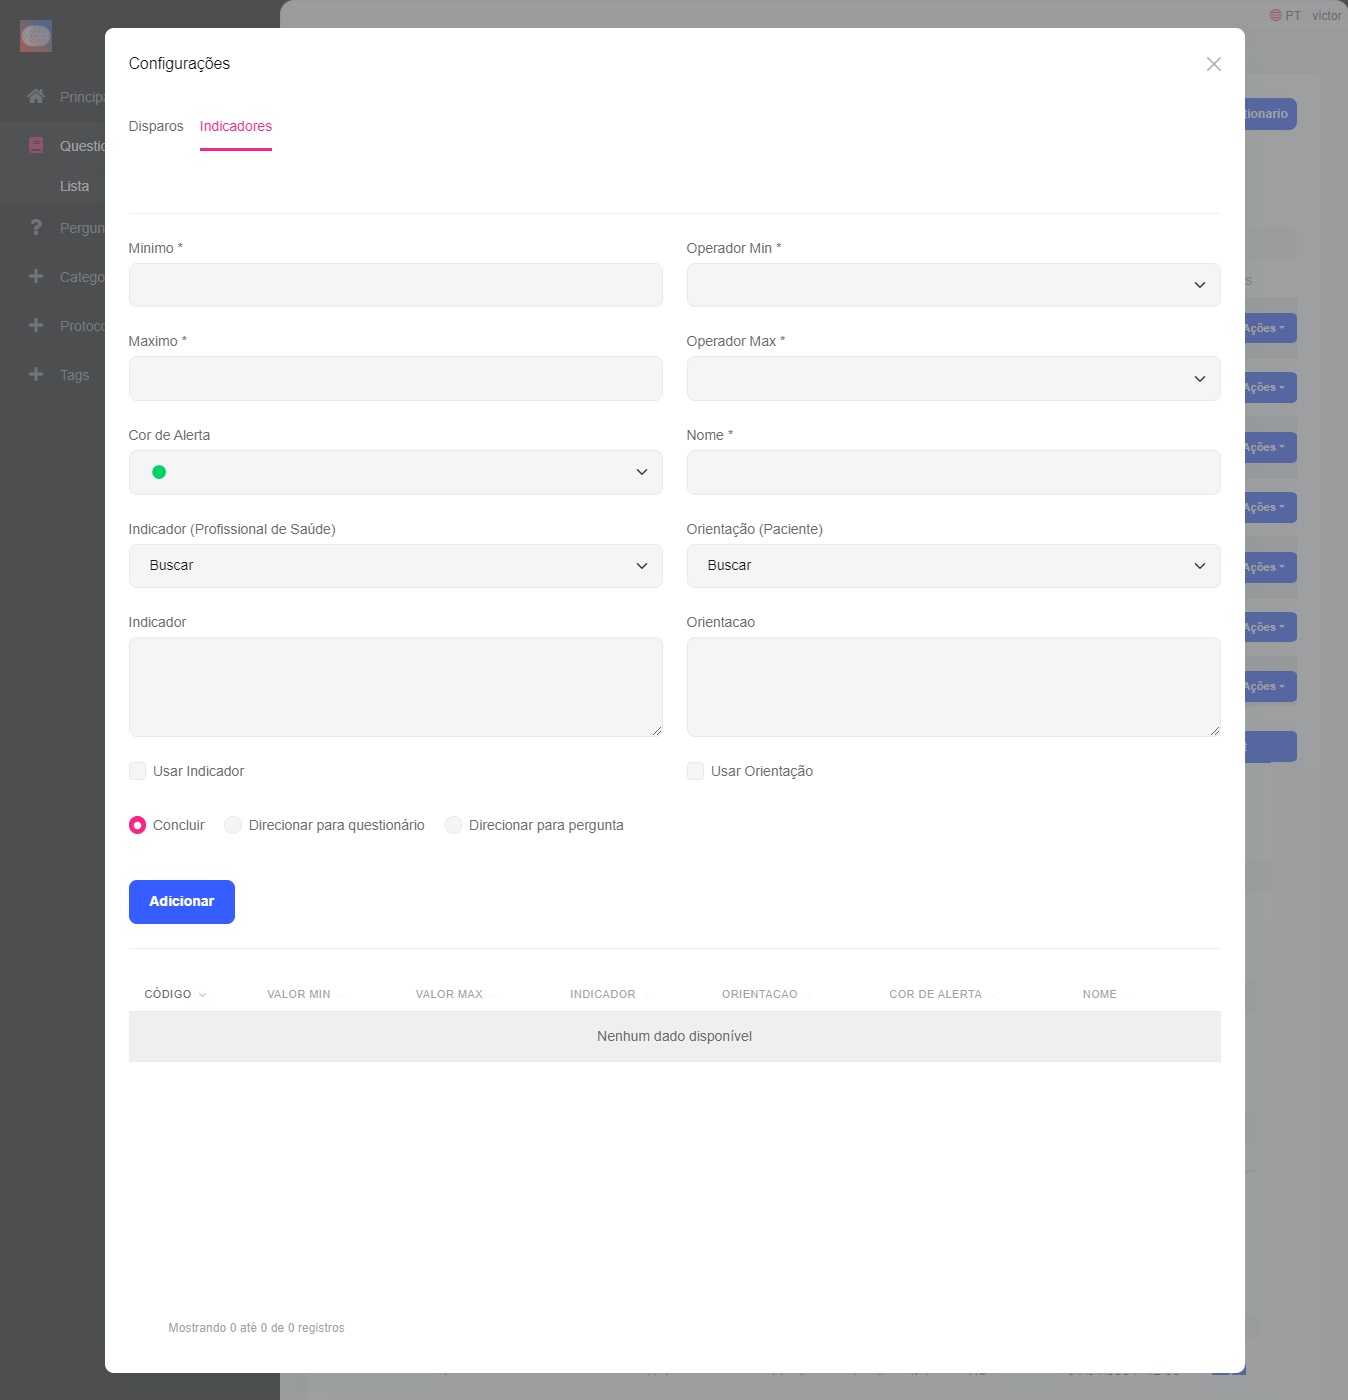Click the plus icon next to Protocolos
The image size is (1348, 1400).
point(36,325)
